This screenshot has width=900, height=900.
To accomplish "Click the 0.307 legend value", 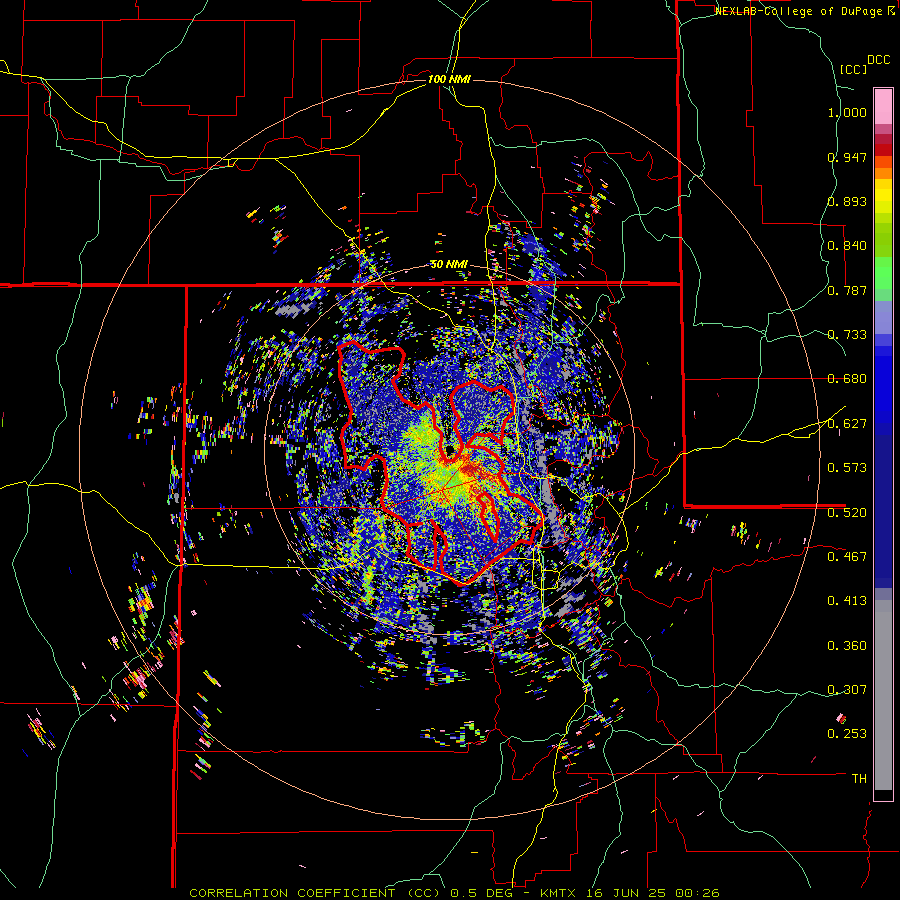I will tap(847, 690).
